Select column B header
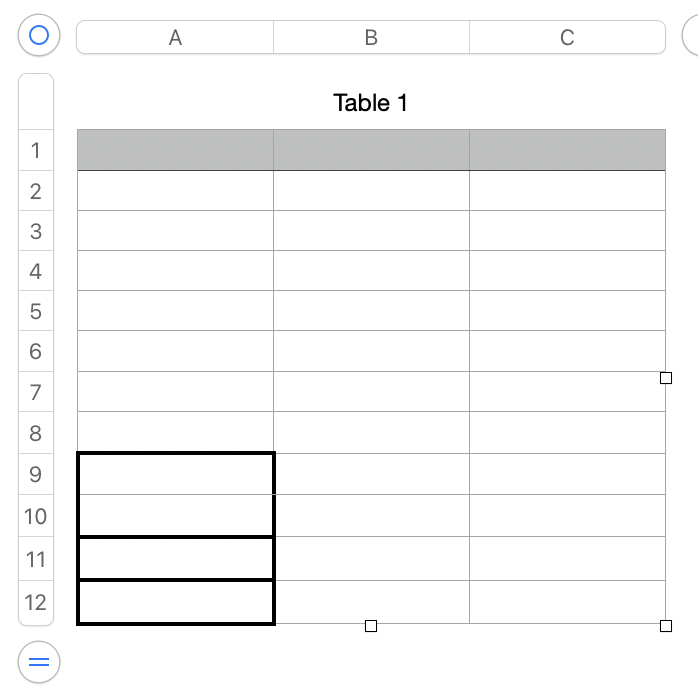The width and height of the screenshot is (698, 694). [x=371, y=37]
